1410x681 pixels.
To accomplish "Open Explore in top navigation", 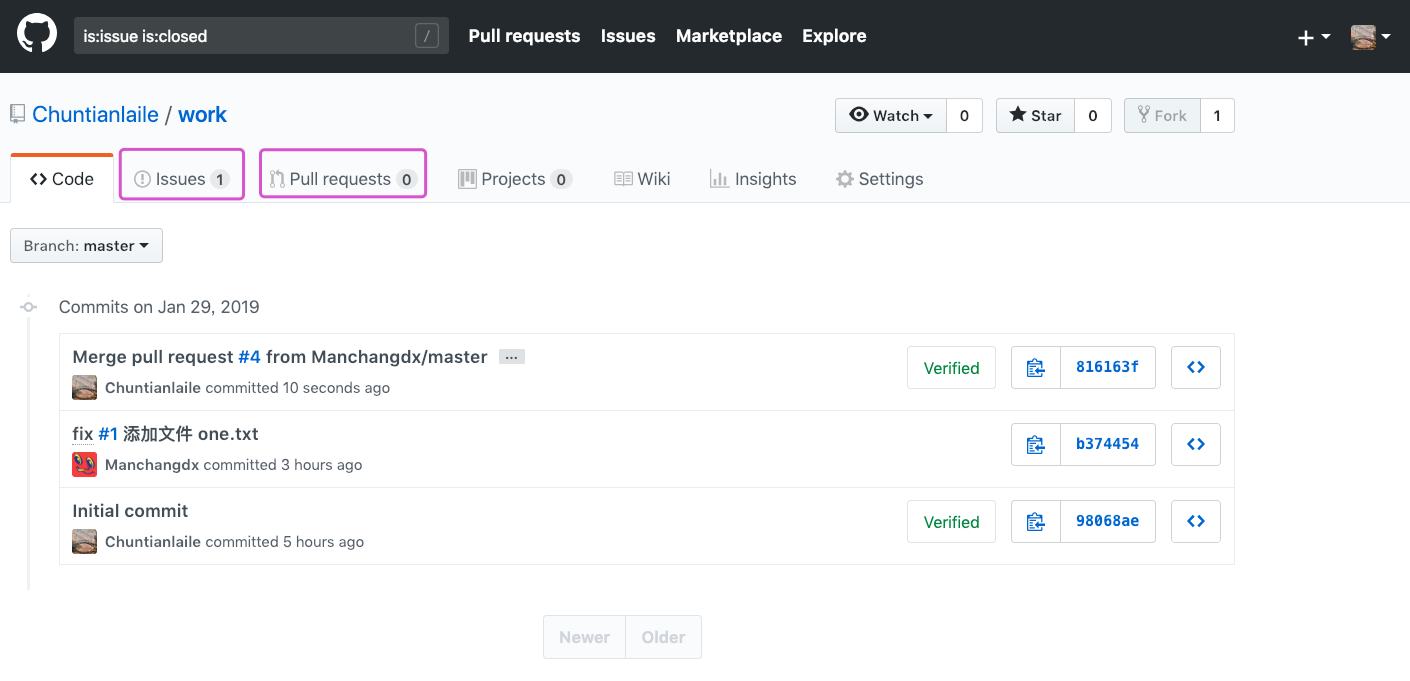I will pos(834,36).
